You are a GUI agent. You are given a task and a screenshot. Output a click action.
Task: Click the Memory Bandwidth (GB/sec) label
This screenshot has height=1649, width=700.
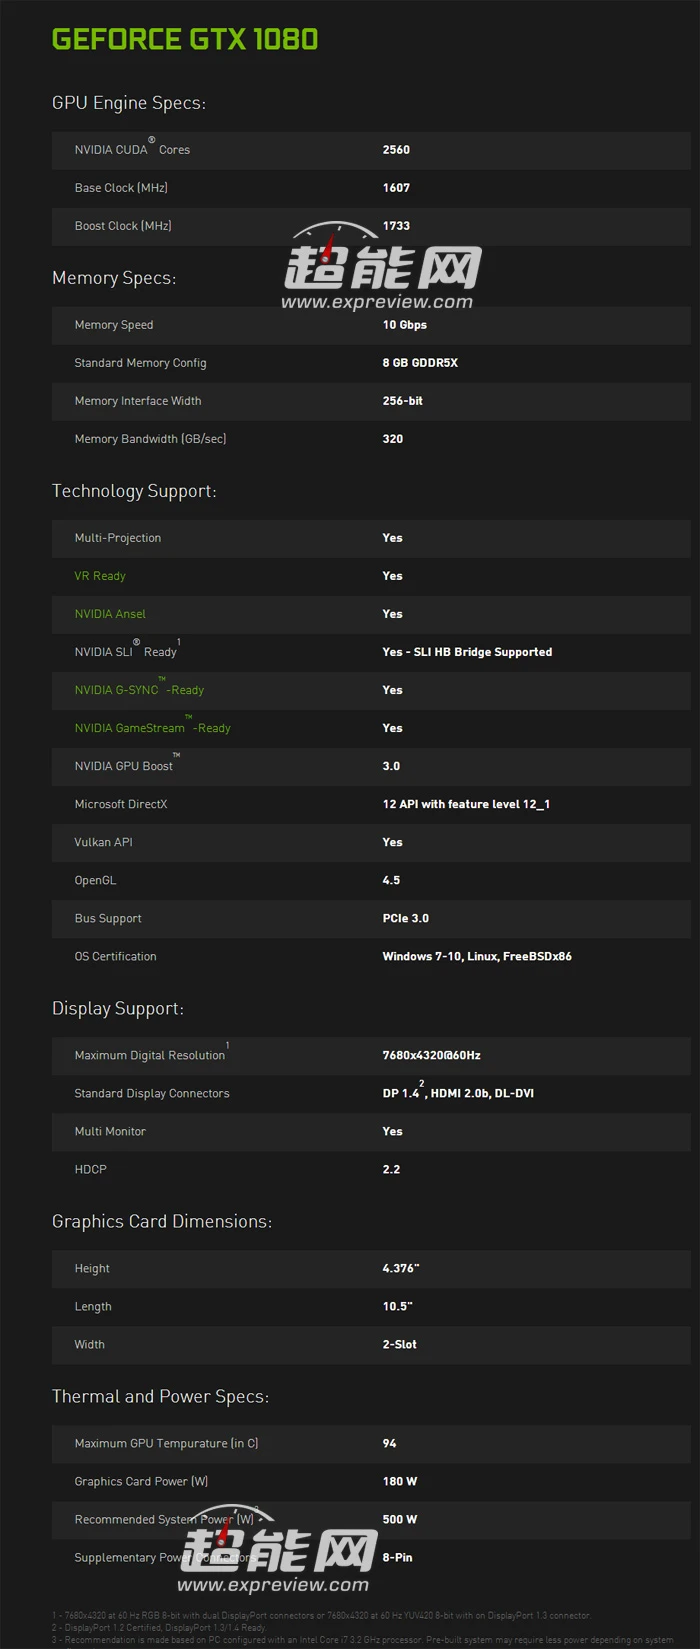[x=150, y=439]
